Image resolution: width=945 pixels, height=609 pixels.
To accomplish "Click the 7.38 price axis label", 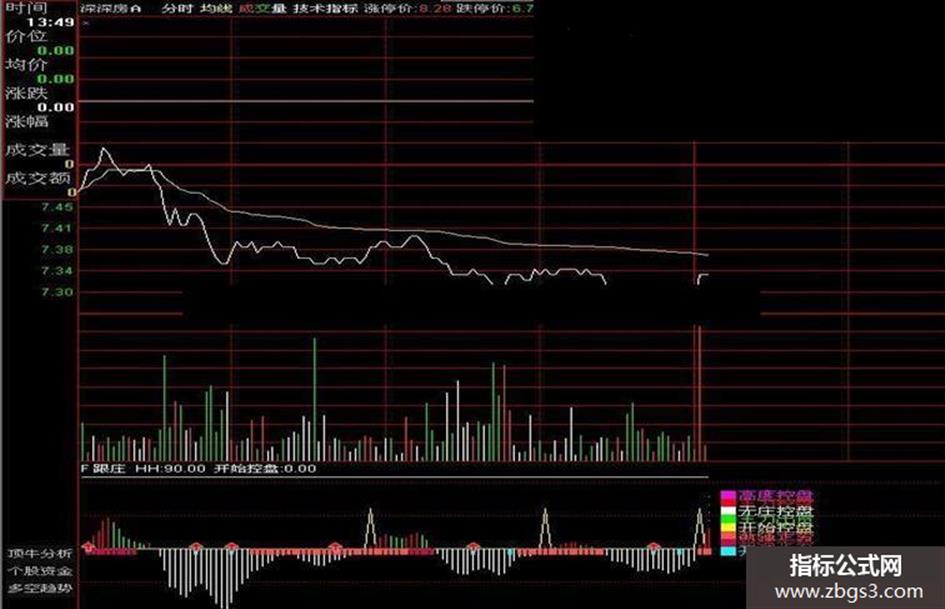I will pyautogui.click(x=57, y=249).
